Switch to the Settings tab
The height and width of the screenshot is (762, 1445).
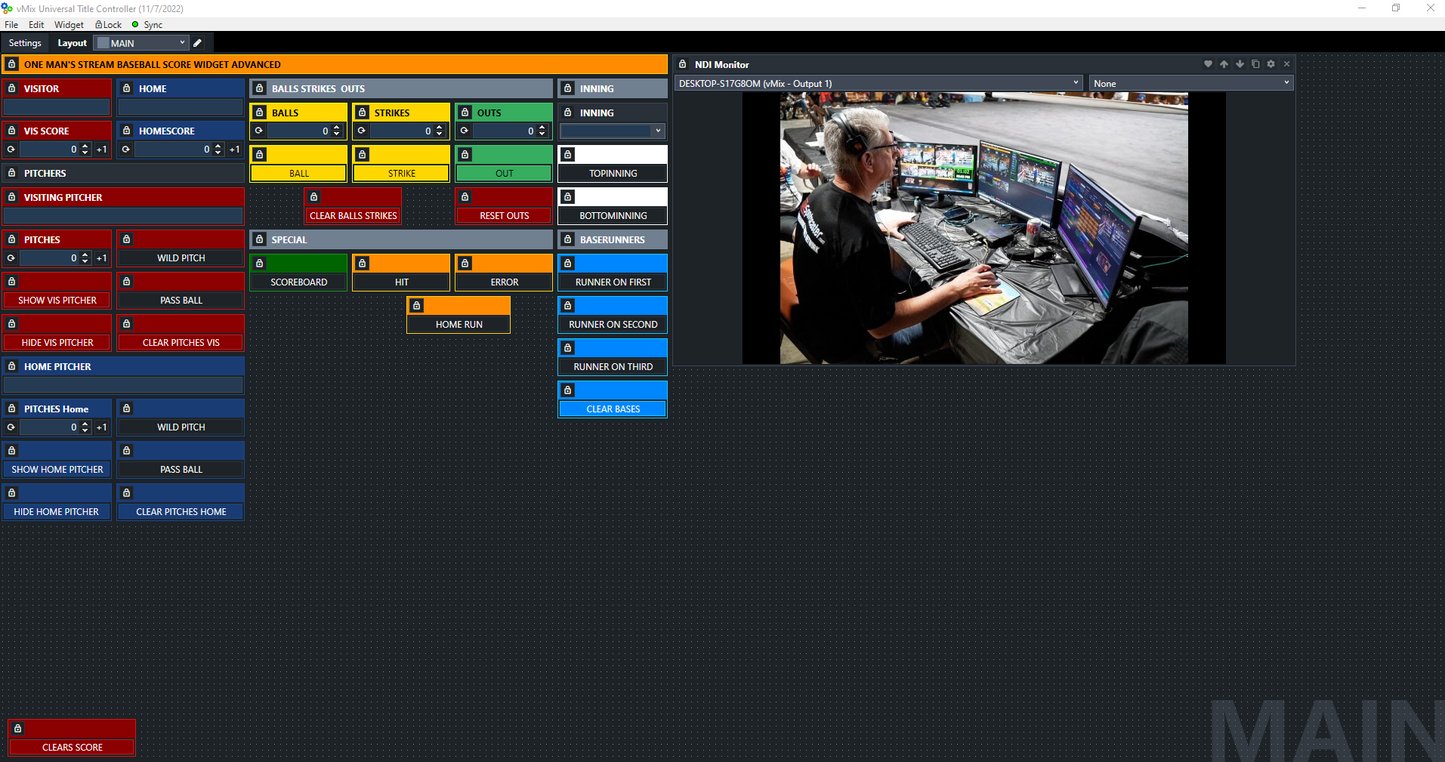[24, 43]
